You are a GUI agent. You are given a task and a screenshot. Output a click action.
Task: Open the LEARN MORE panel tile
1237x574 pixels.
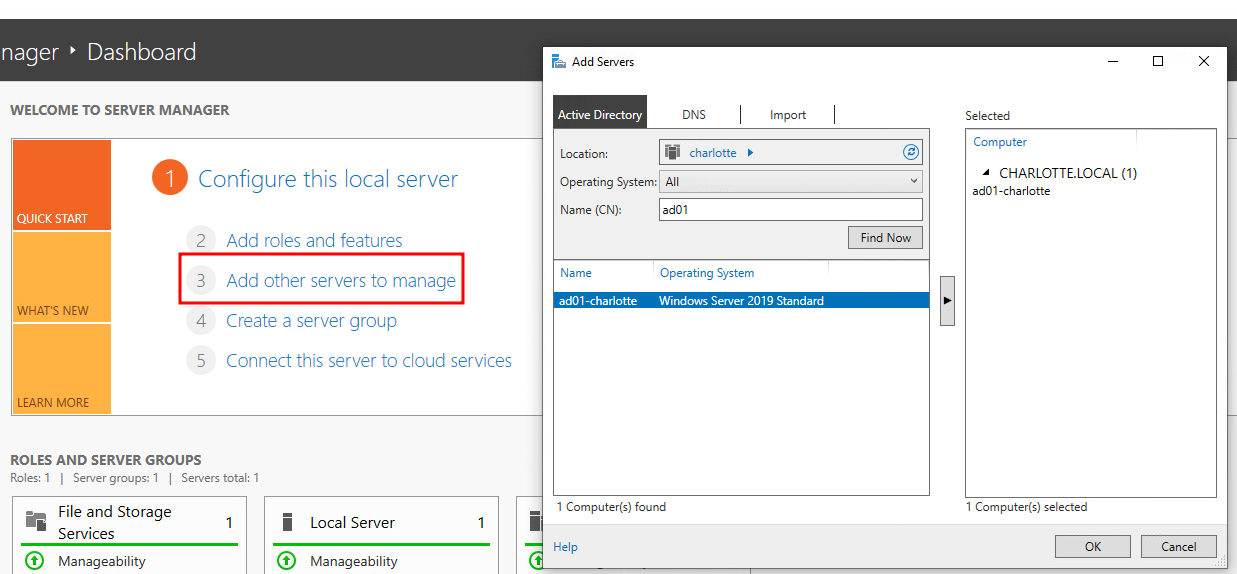point(62,369)
